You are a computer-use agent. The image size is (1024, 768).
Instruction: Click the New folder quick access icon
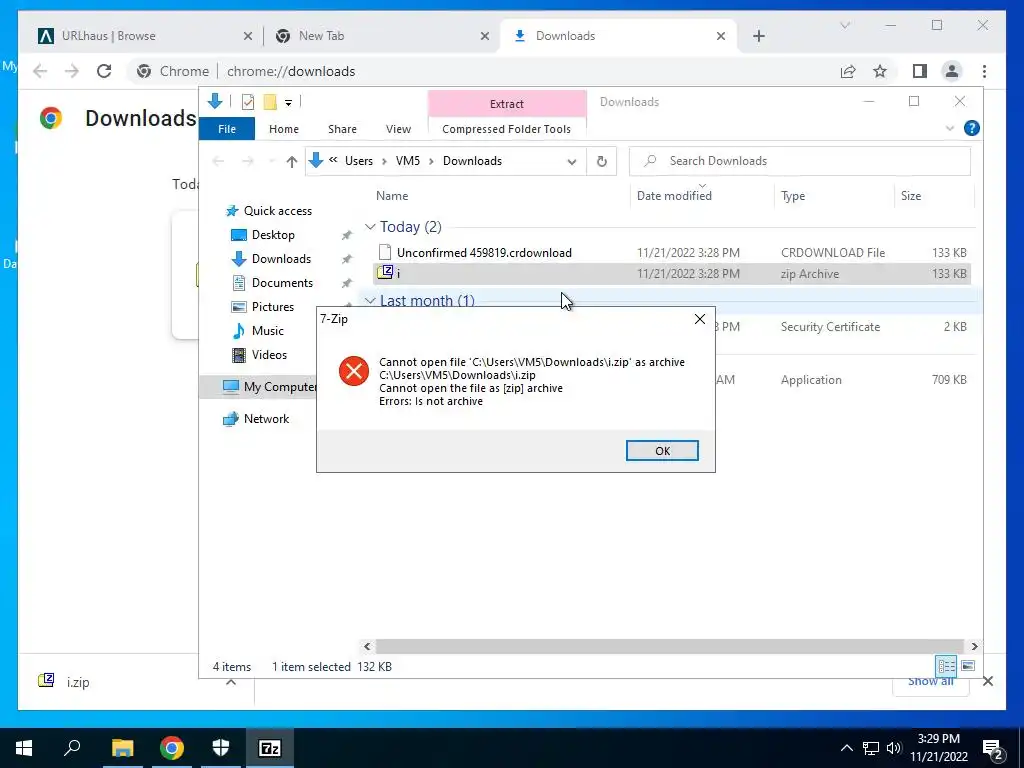coord(270,102)
